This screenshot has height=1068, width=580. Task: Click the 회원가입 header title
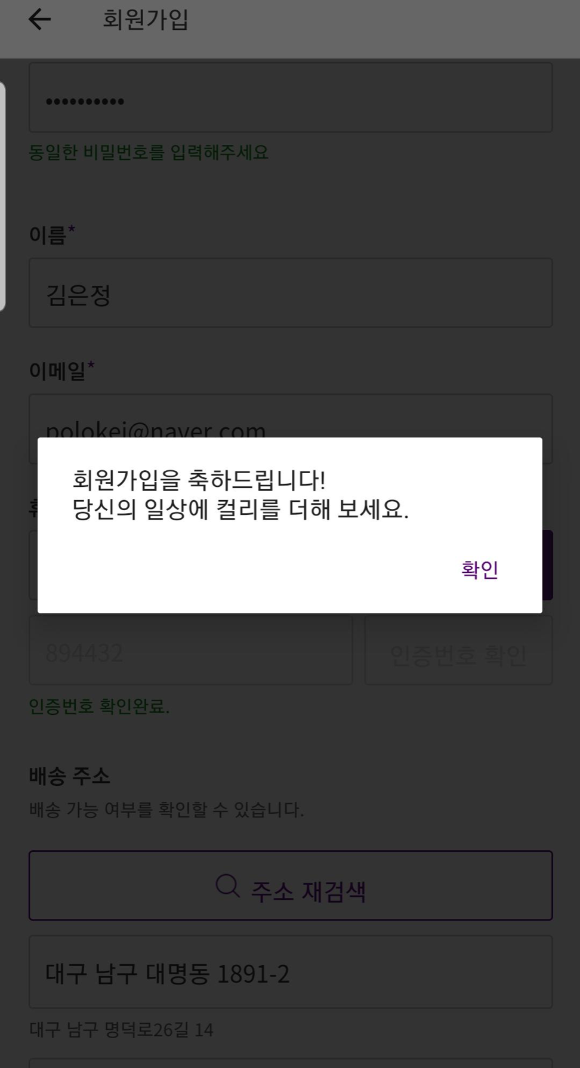(146, 20)
